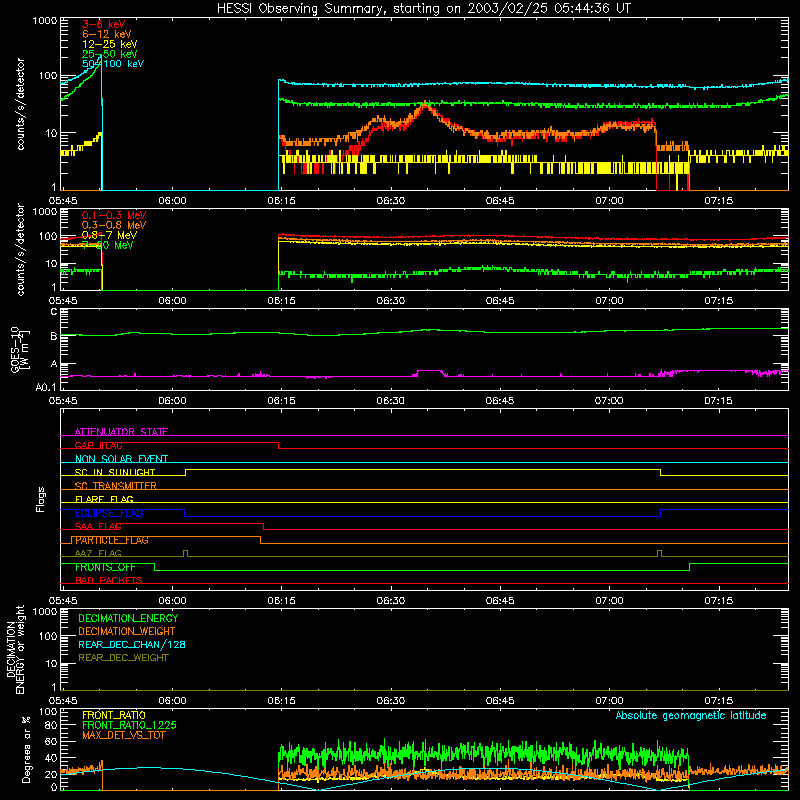800x800 pixels.
Task: Click the SC_IN_SUNLIGHT flag label
Action: click(115, 472)
